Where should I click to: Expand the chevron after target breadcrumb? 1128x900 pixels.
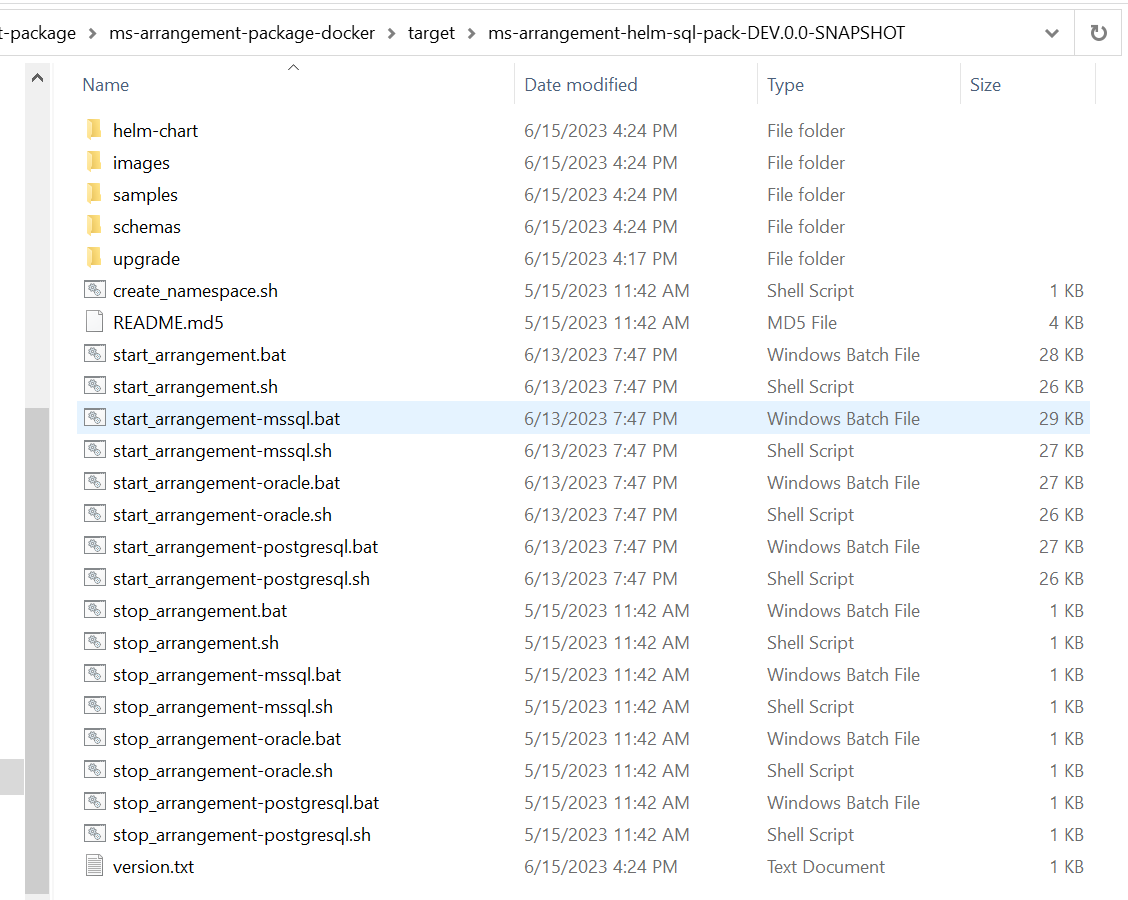[472, 33]
